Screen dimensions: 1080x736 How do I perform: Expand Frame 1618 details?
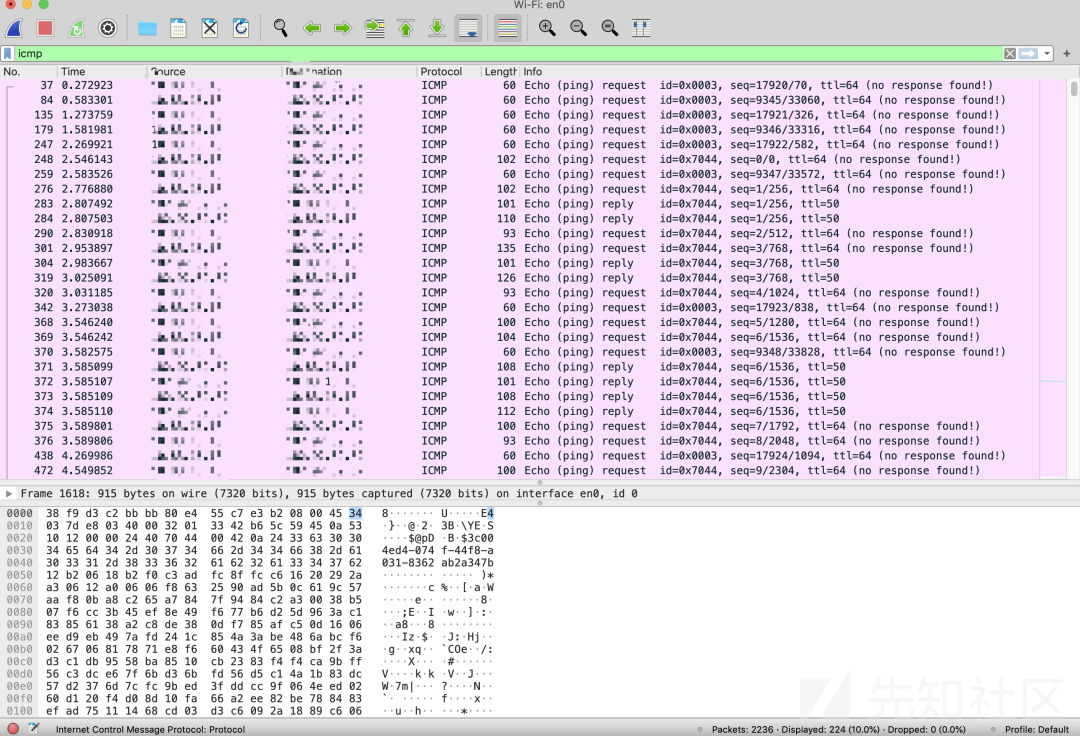point(9,494)
